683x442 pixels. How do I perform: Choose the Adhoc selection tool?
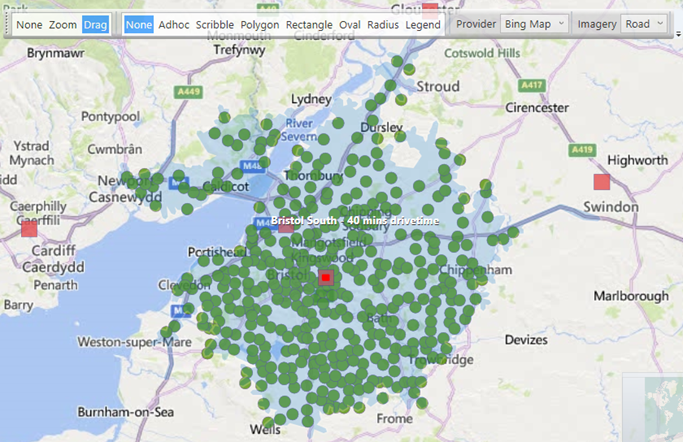[x=174, y=25]
